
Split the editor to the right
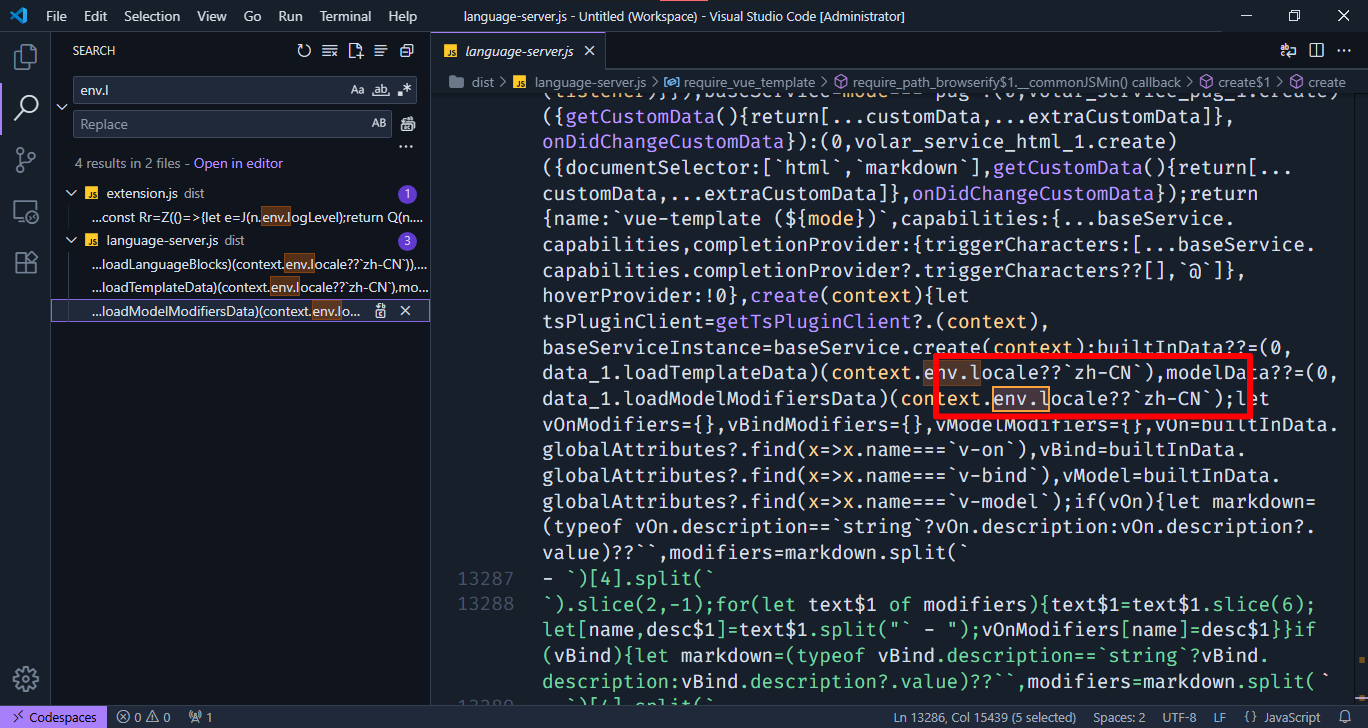click(1316, 50)
